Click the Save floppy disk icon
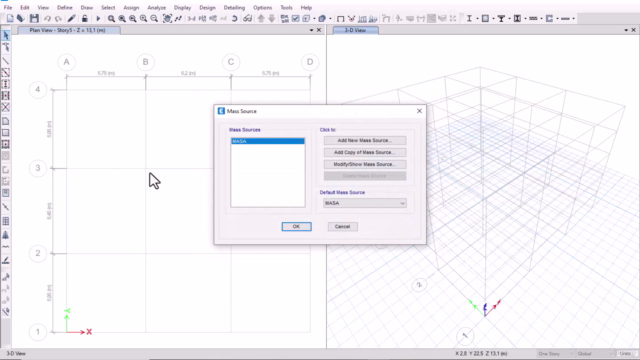 [x=34, y=18]
